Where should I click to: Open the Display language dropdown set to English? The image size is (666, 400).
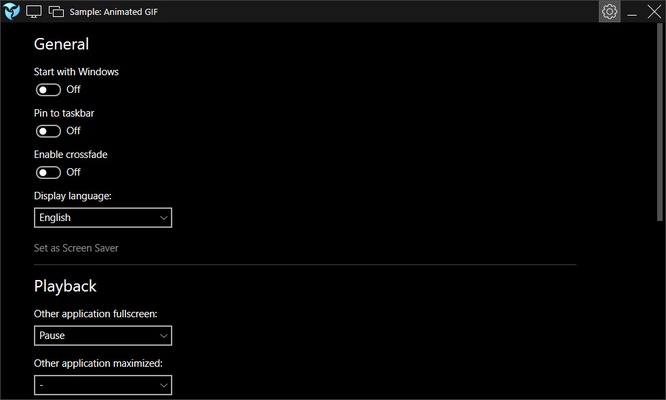point(102,218)
